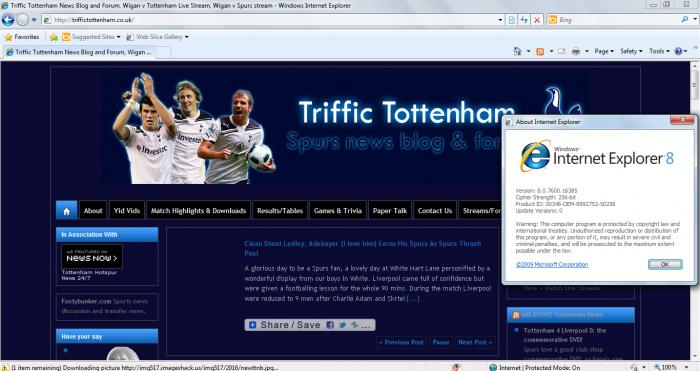
Task: Click the Add to Favorites Bar icon
Action: (x=54, y=37)
